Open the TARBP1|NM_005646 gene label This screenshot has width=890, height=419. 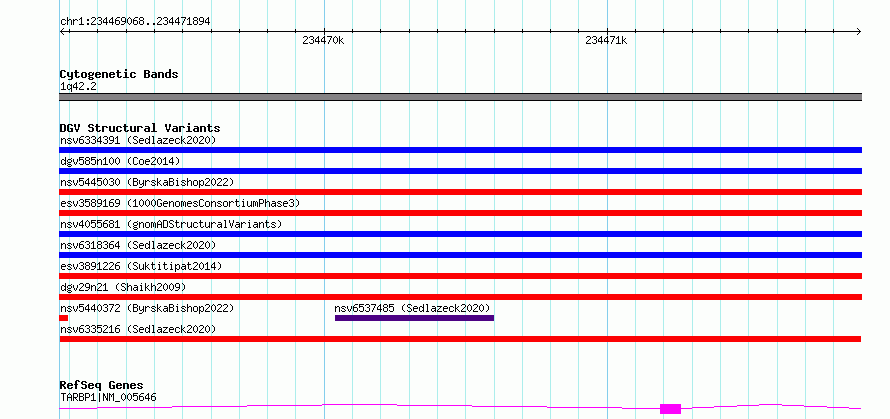tap(108, 397)
